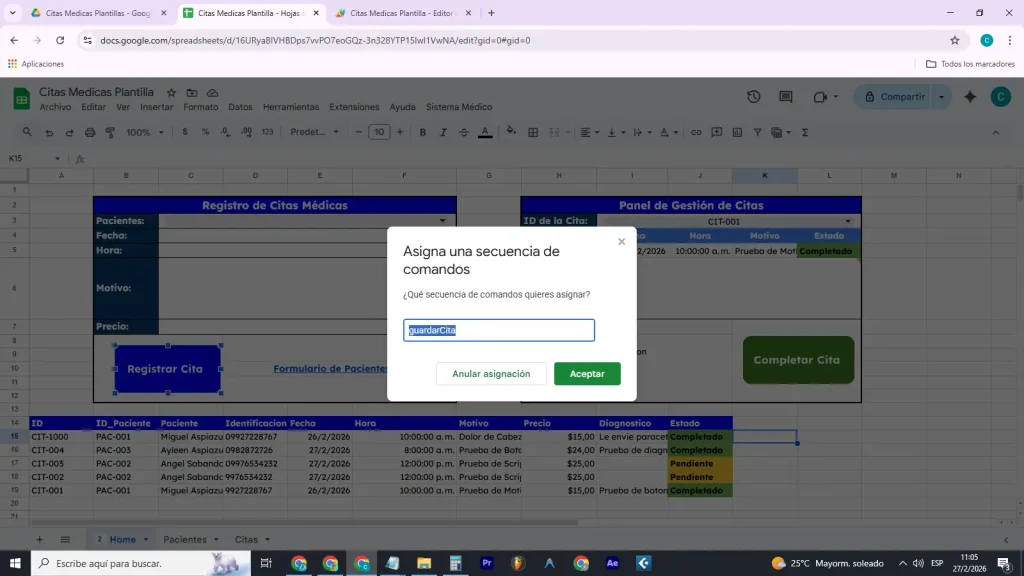Click the insert comment icon
The image size is (1024, 576).
pos(716,131)
